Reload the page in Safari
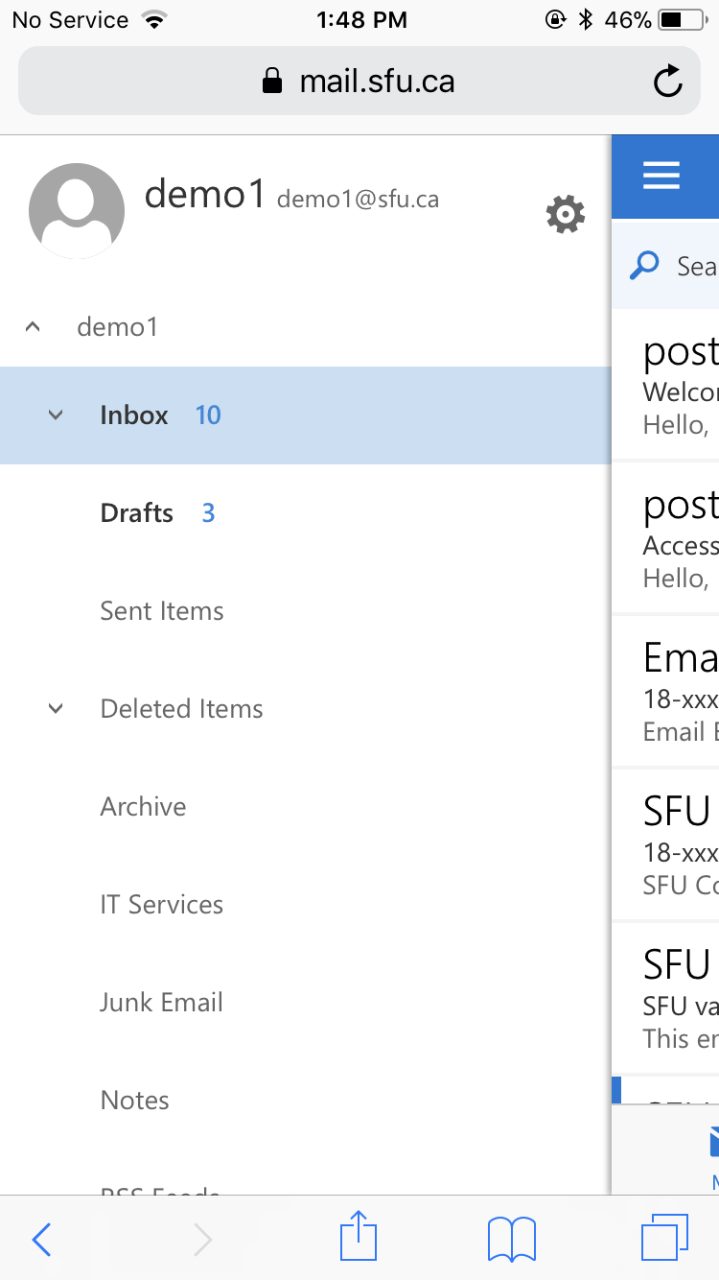The image size is (719, 1280). pos(668,81)
